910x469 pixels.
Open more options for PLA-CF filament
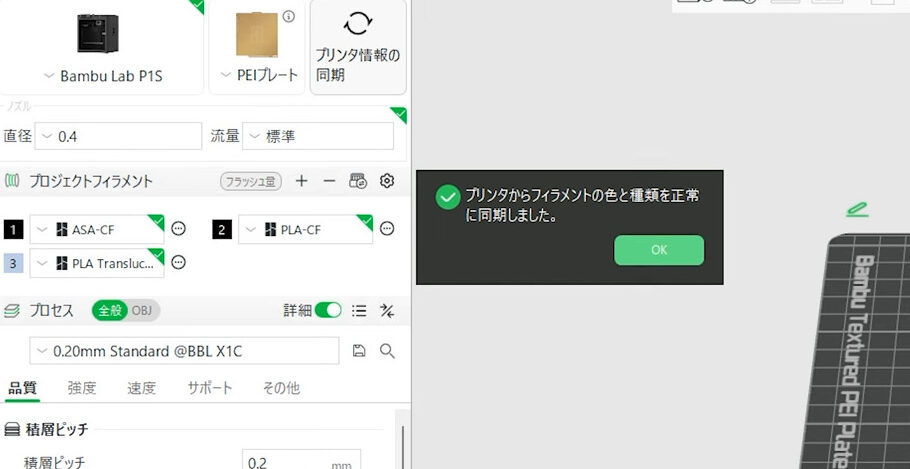point(387,229)
